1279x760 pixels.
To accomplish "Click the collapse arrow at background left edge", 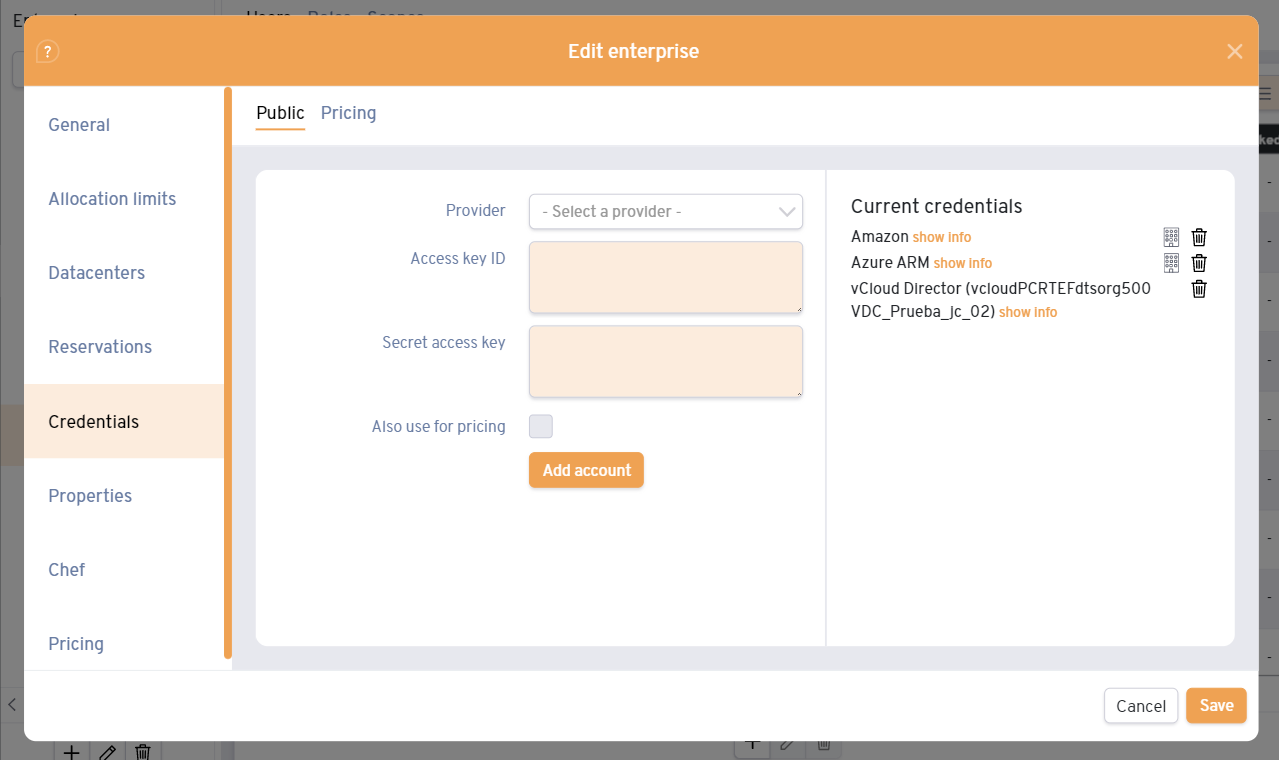I will pos(11,703).
